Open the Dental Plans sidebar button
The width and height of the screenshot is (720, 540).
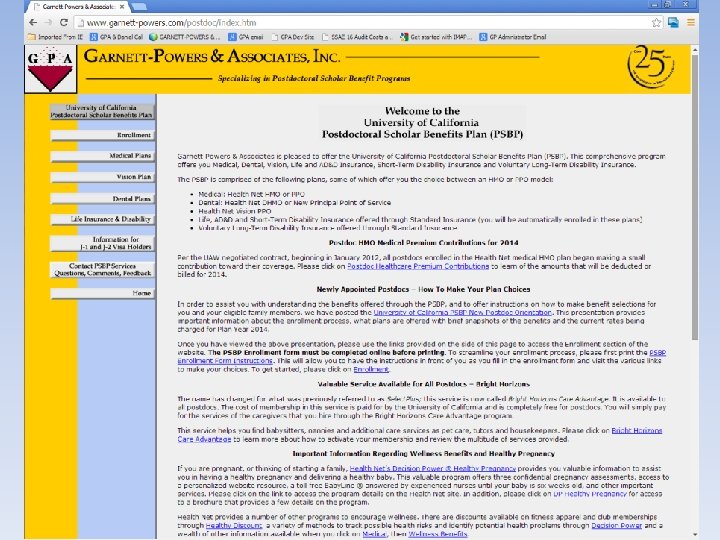(102, 198)
